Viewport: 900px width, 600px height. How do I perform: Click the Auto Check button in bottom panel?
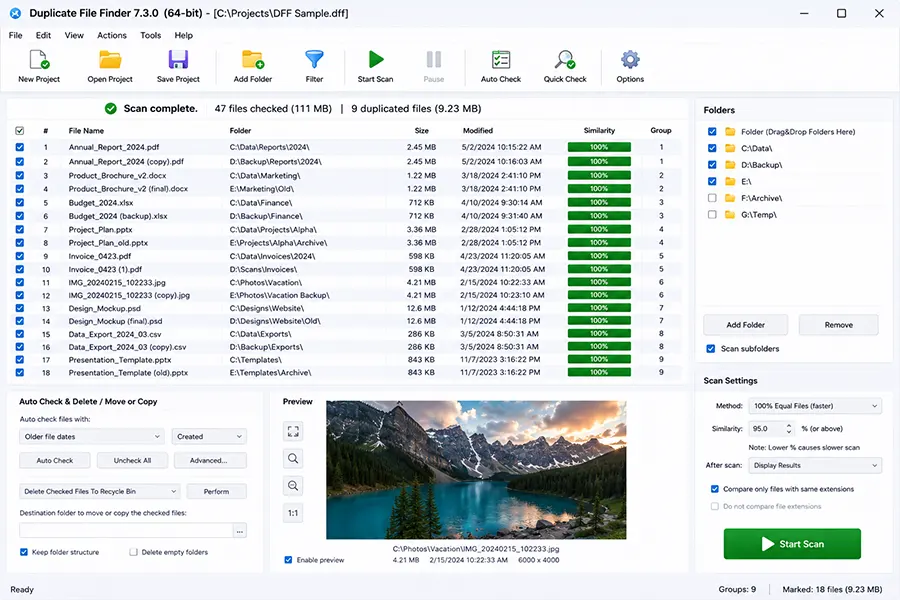point(55,460)
